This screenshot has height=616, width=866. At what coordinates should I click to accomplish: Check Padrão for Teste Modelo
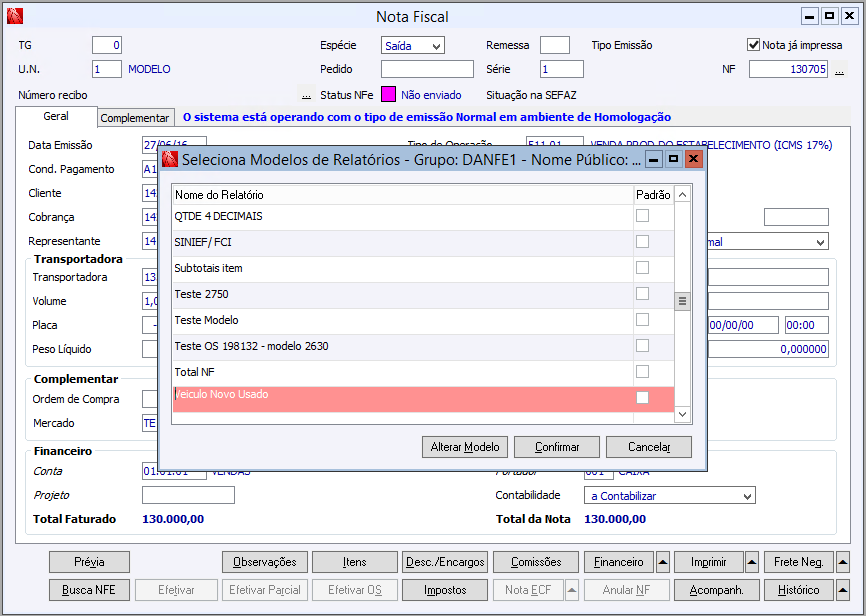point(642,319)
